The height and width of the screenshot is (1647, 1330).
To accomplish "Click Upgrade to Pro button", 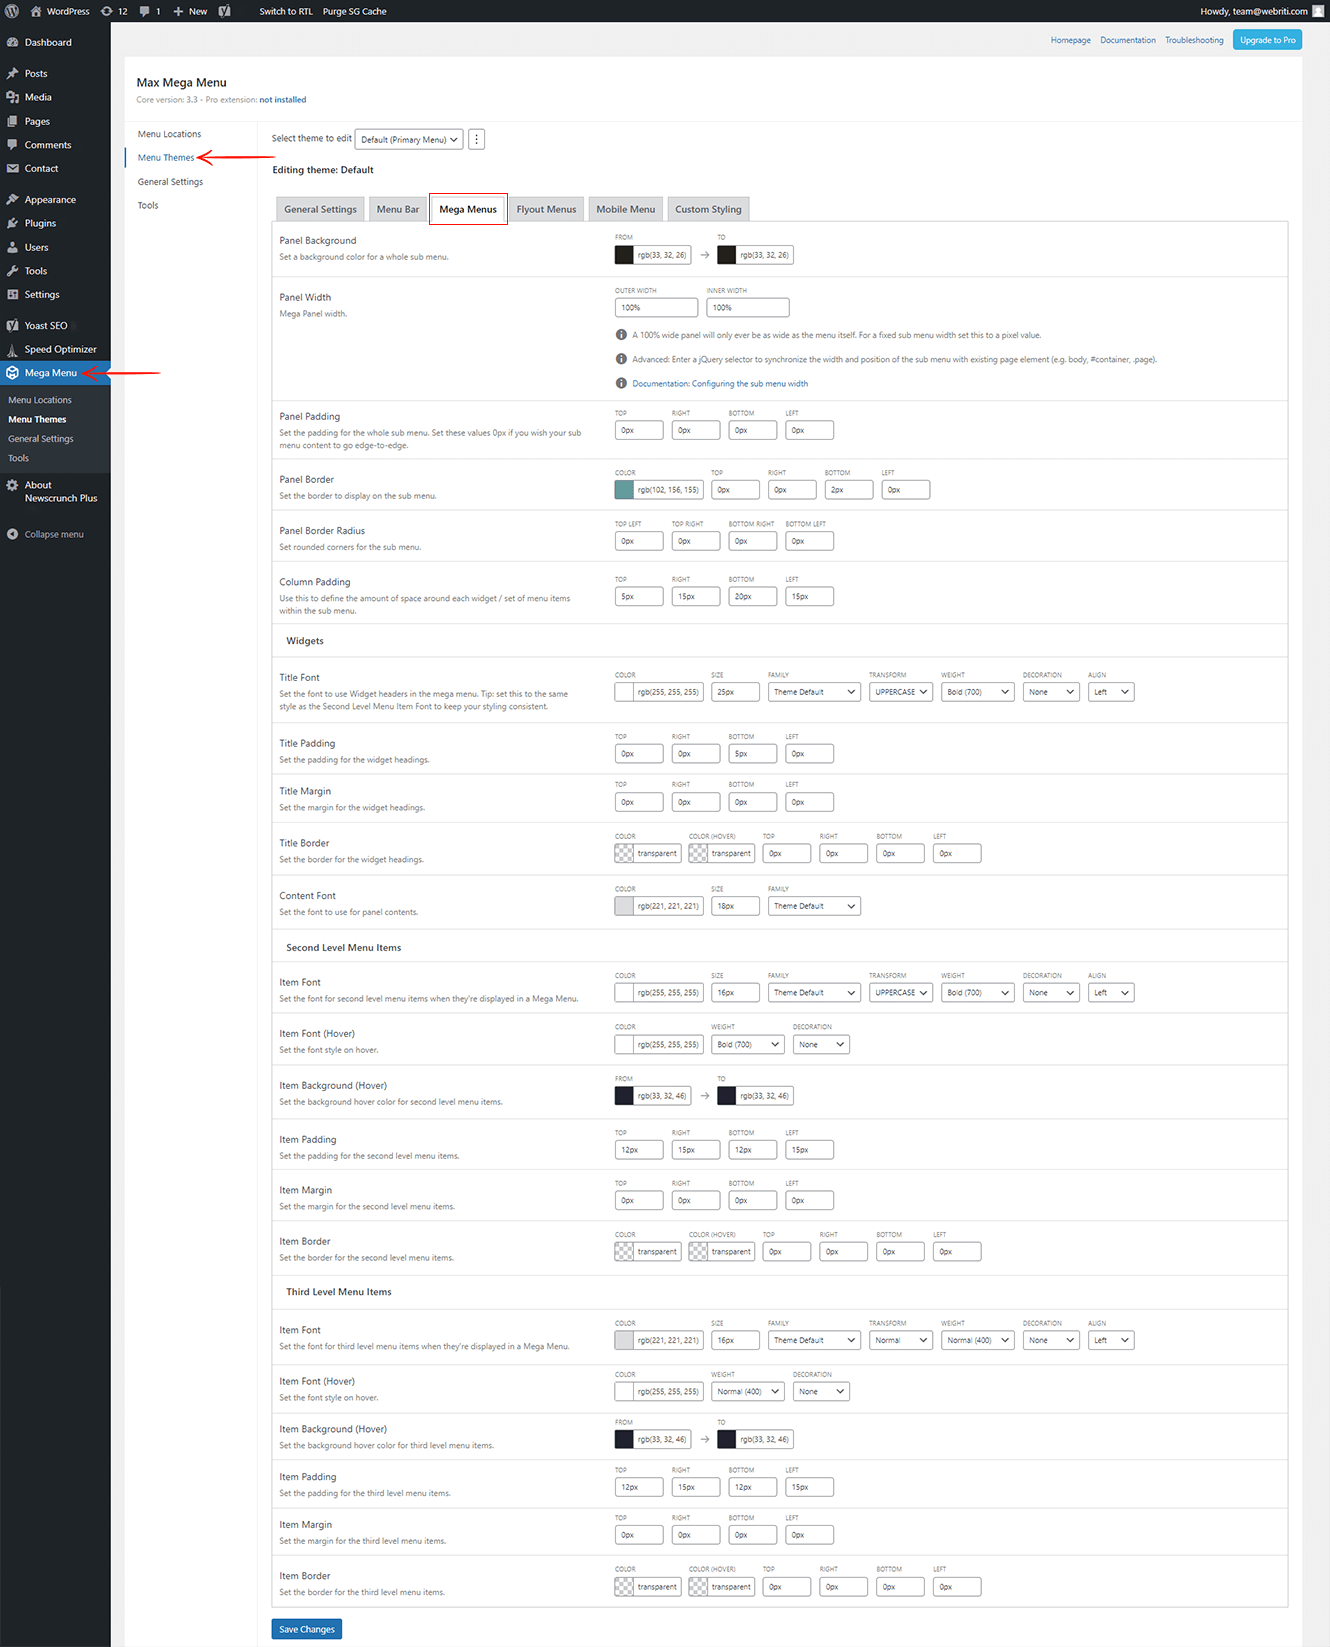I will [x=1267, y=40].
